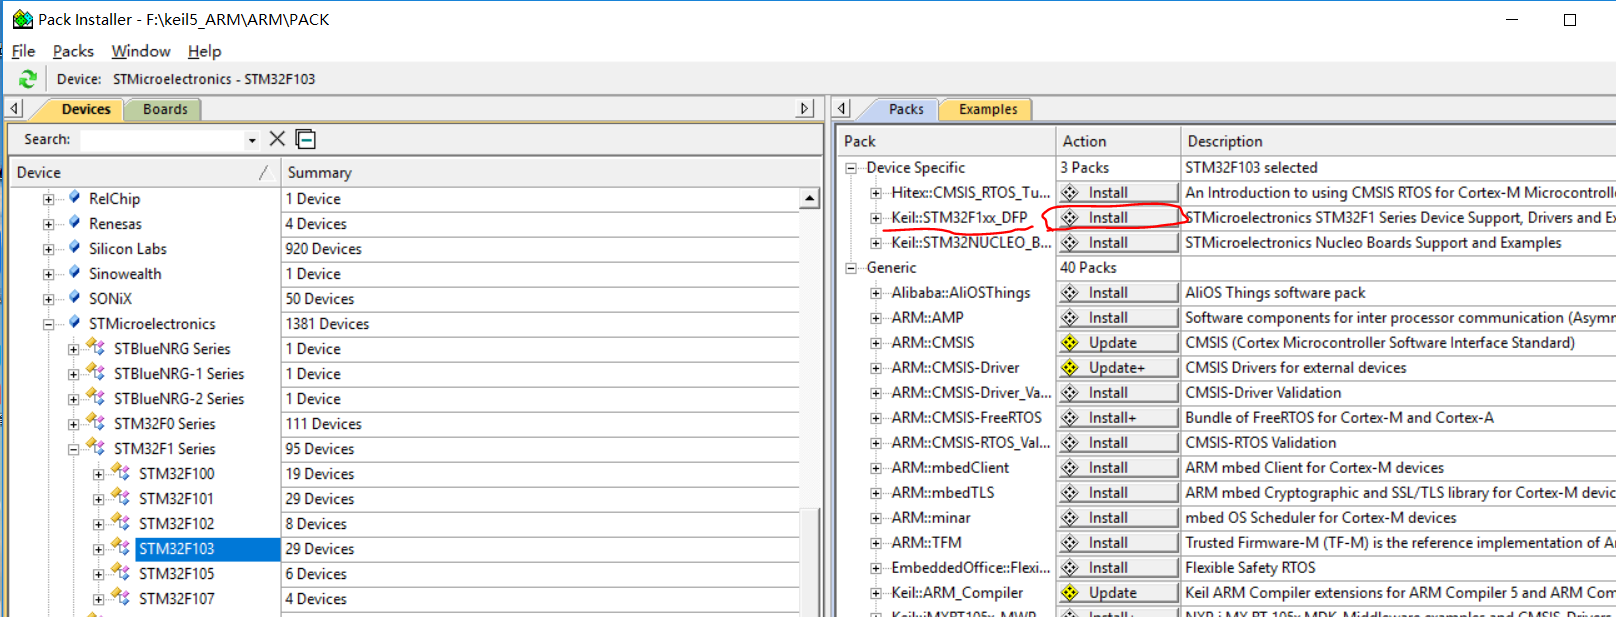Click the STM32F105 device group icon
The width and height of the screenshot is (1616, 617).
(121, 573)
